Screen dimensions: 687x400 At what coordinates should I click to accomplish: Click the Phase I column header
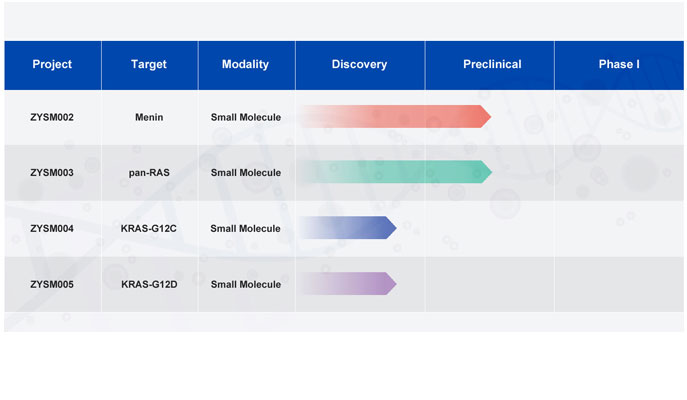(619, 65)
